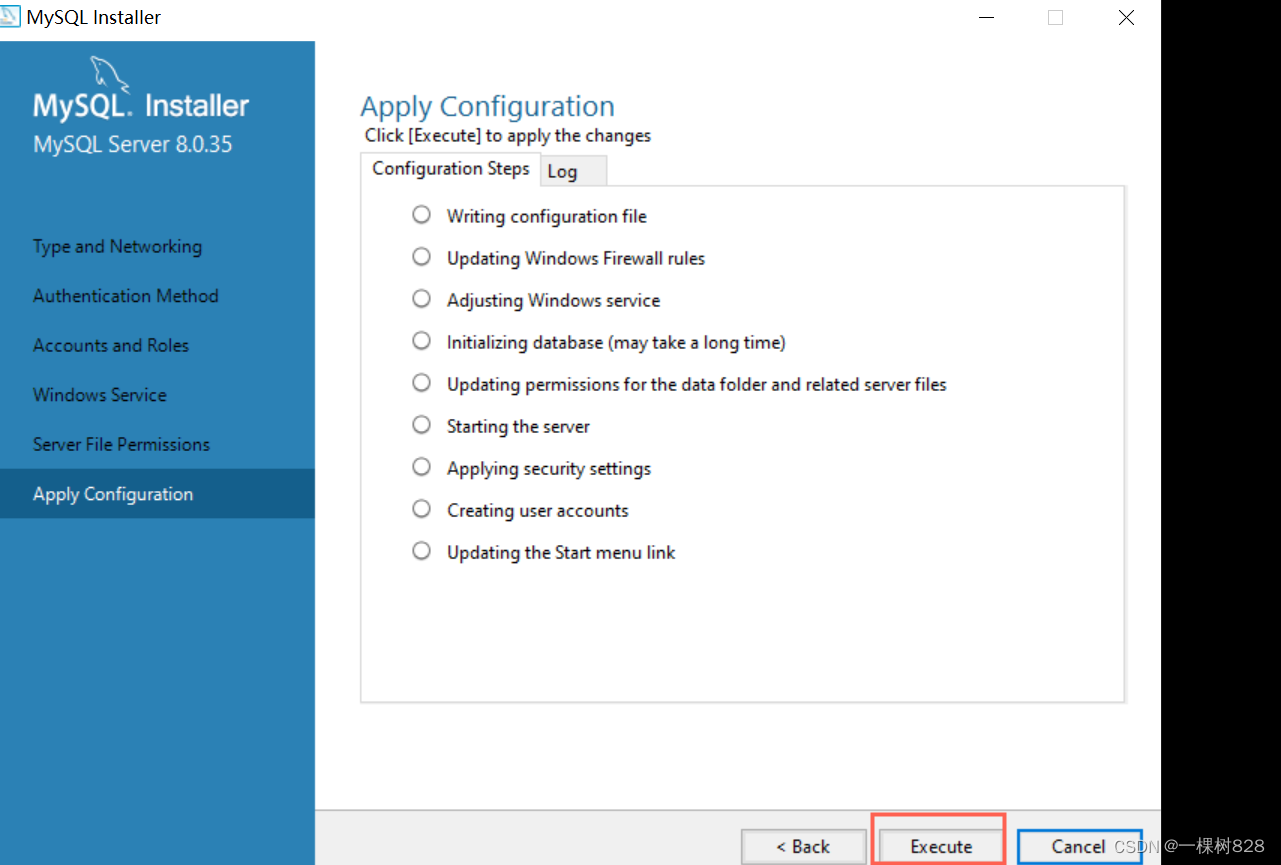Select the Configuration Steps tab
This screenshot has height=865, width=1281.
451,169
